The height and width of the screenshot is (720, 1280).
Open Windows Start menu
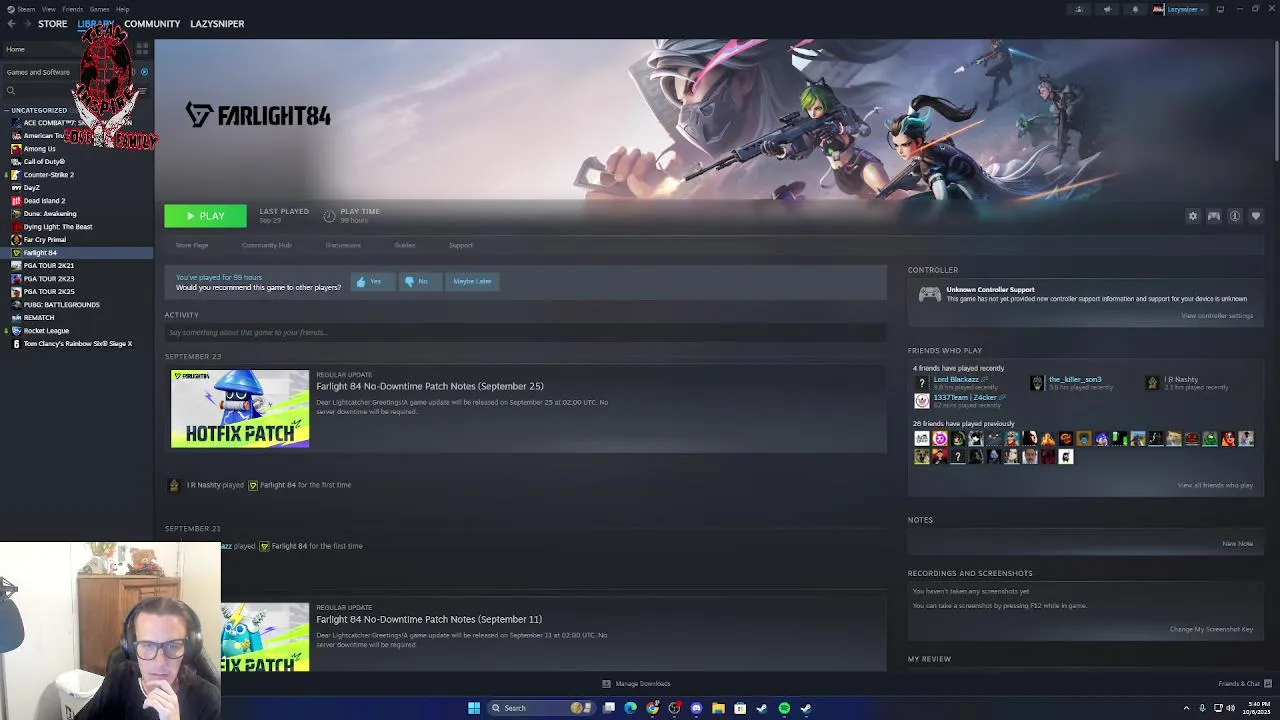(x=474, y=708)
